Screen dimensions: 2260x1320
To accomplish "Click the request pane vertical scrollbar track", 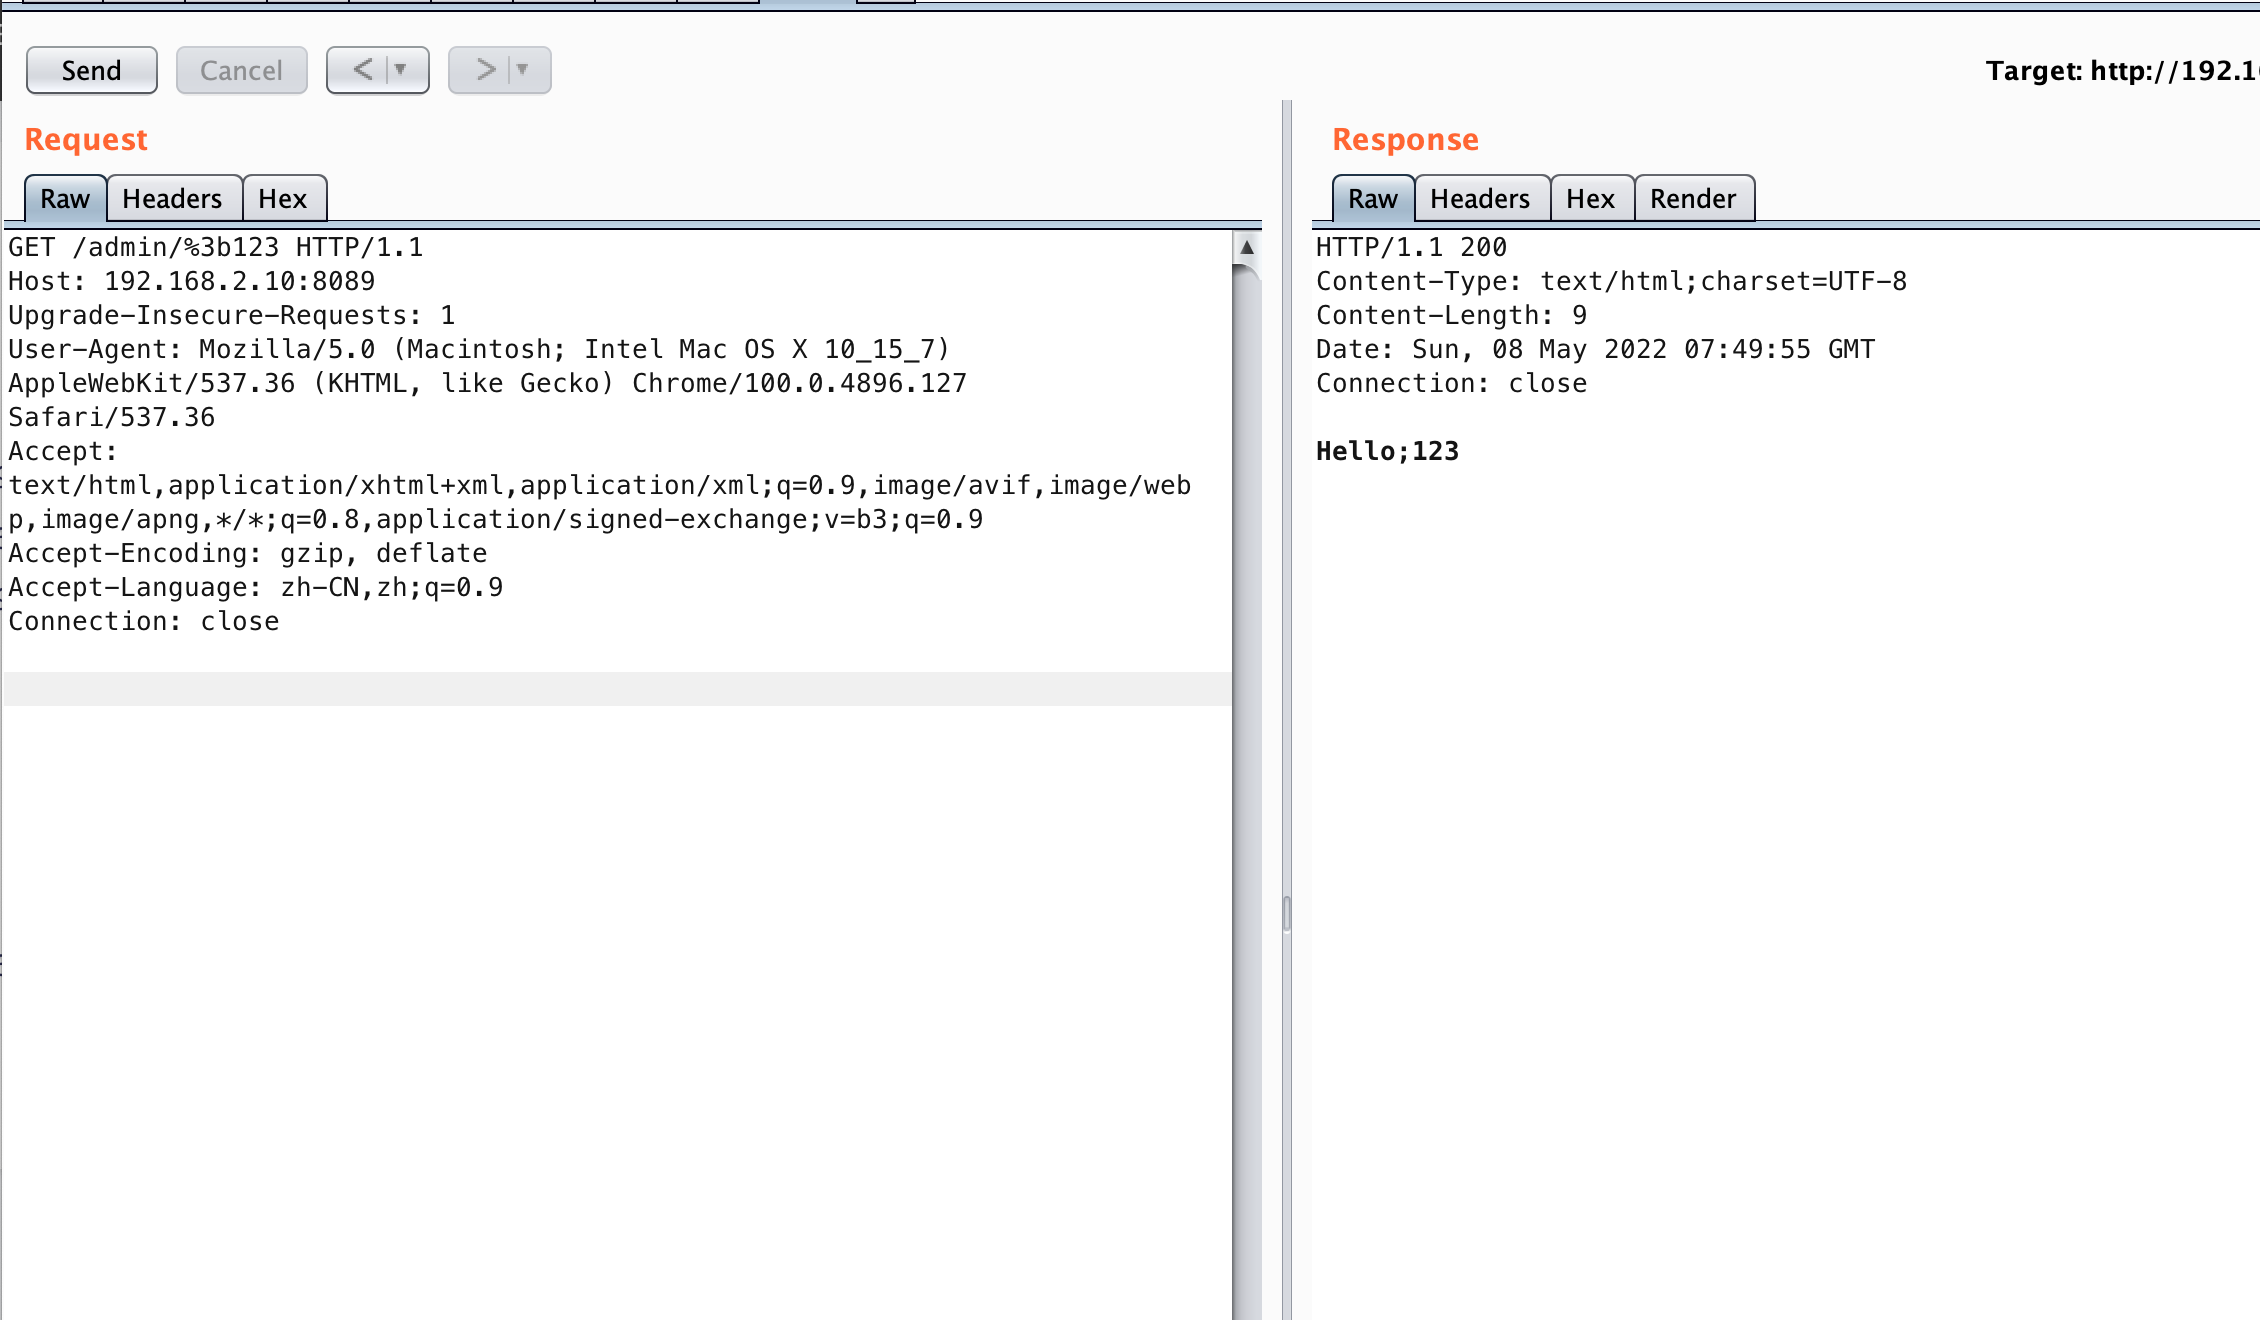I will click(x=1247, y=790).
